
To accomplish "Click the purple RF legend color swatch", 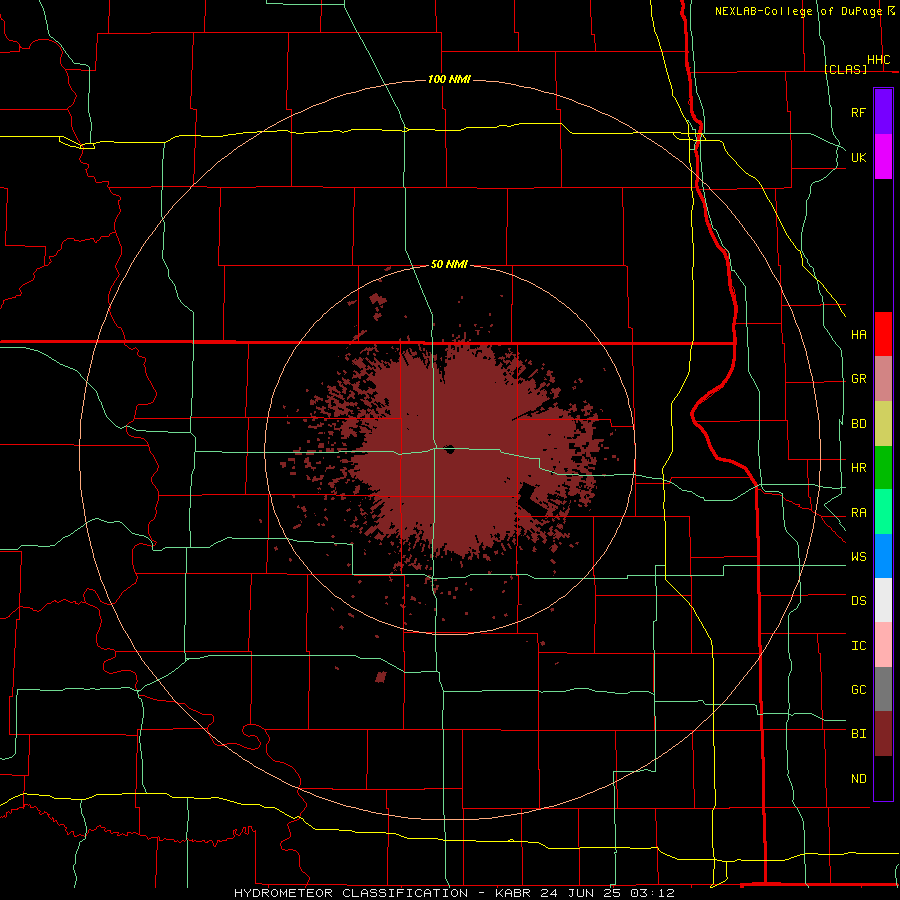I will (883, 112).
